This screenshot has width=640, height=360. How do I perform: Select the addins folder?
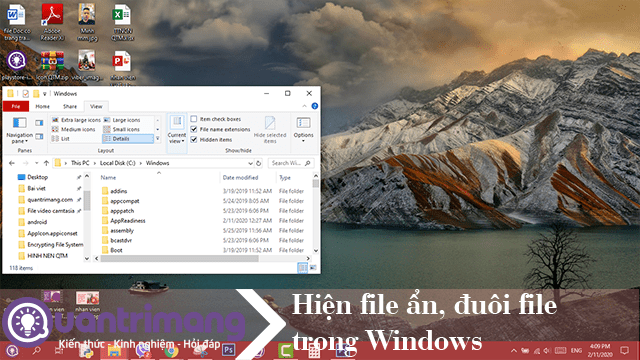[x=119, y=191]
